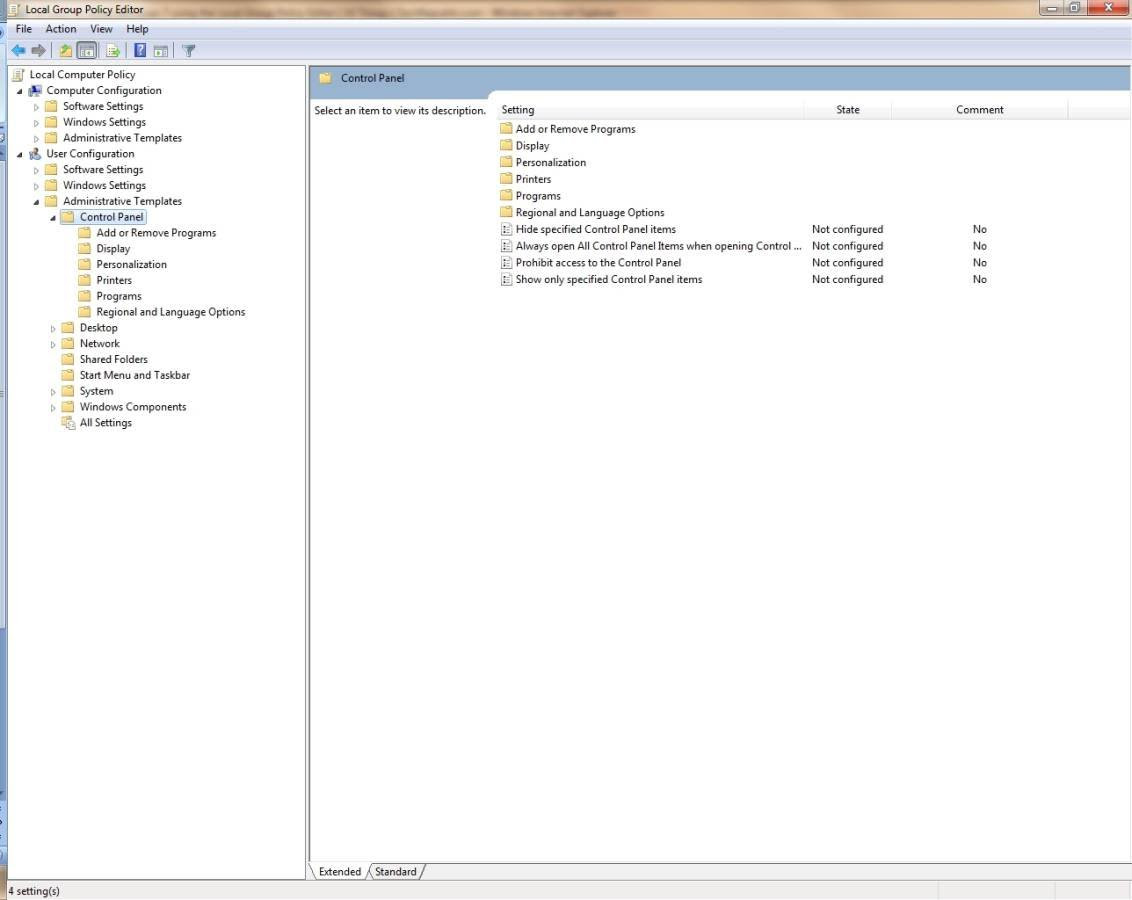Select Display in the left tree
The height and width of the screenshot is (900, 1132).
pos(113,249)
